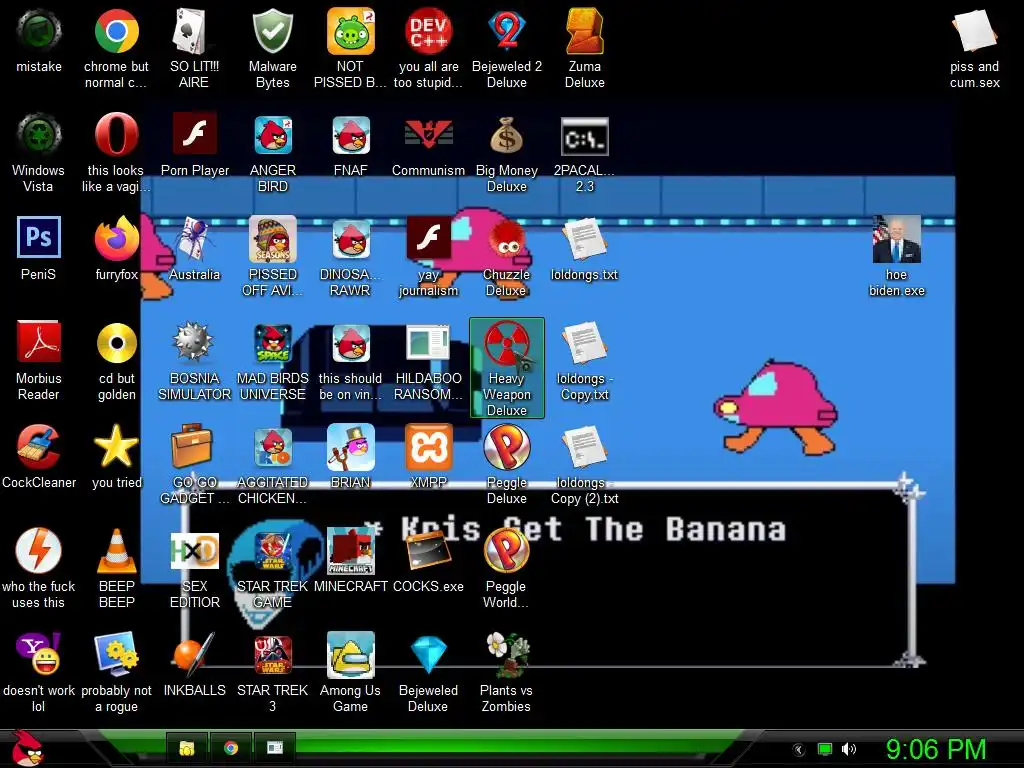1024x768 pixels.
Task: Launch Zuma Deluxe
Action: coord(584,31)
